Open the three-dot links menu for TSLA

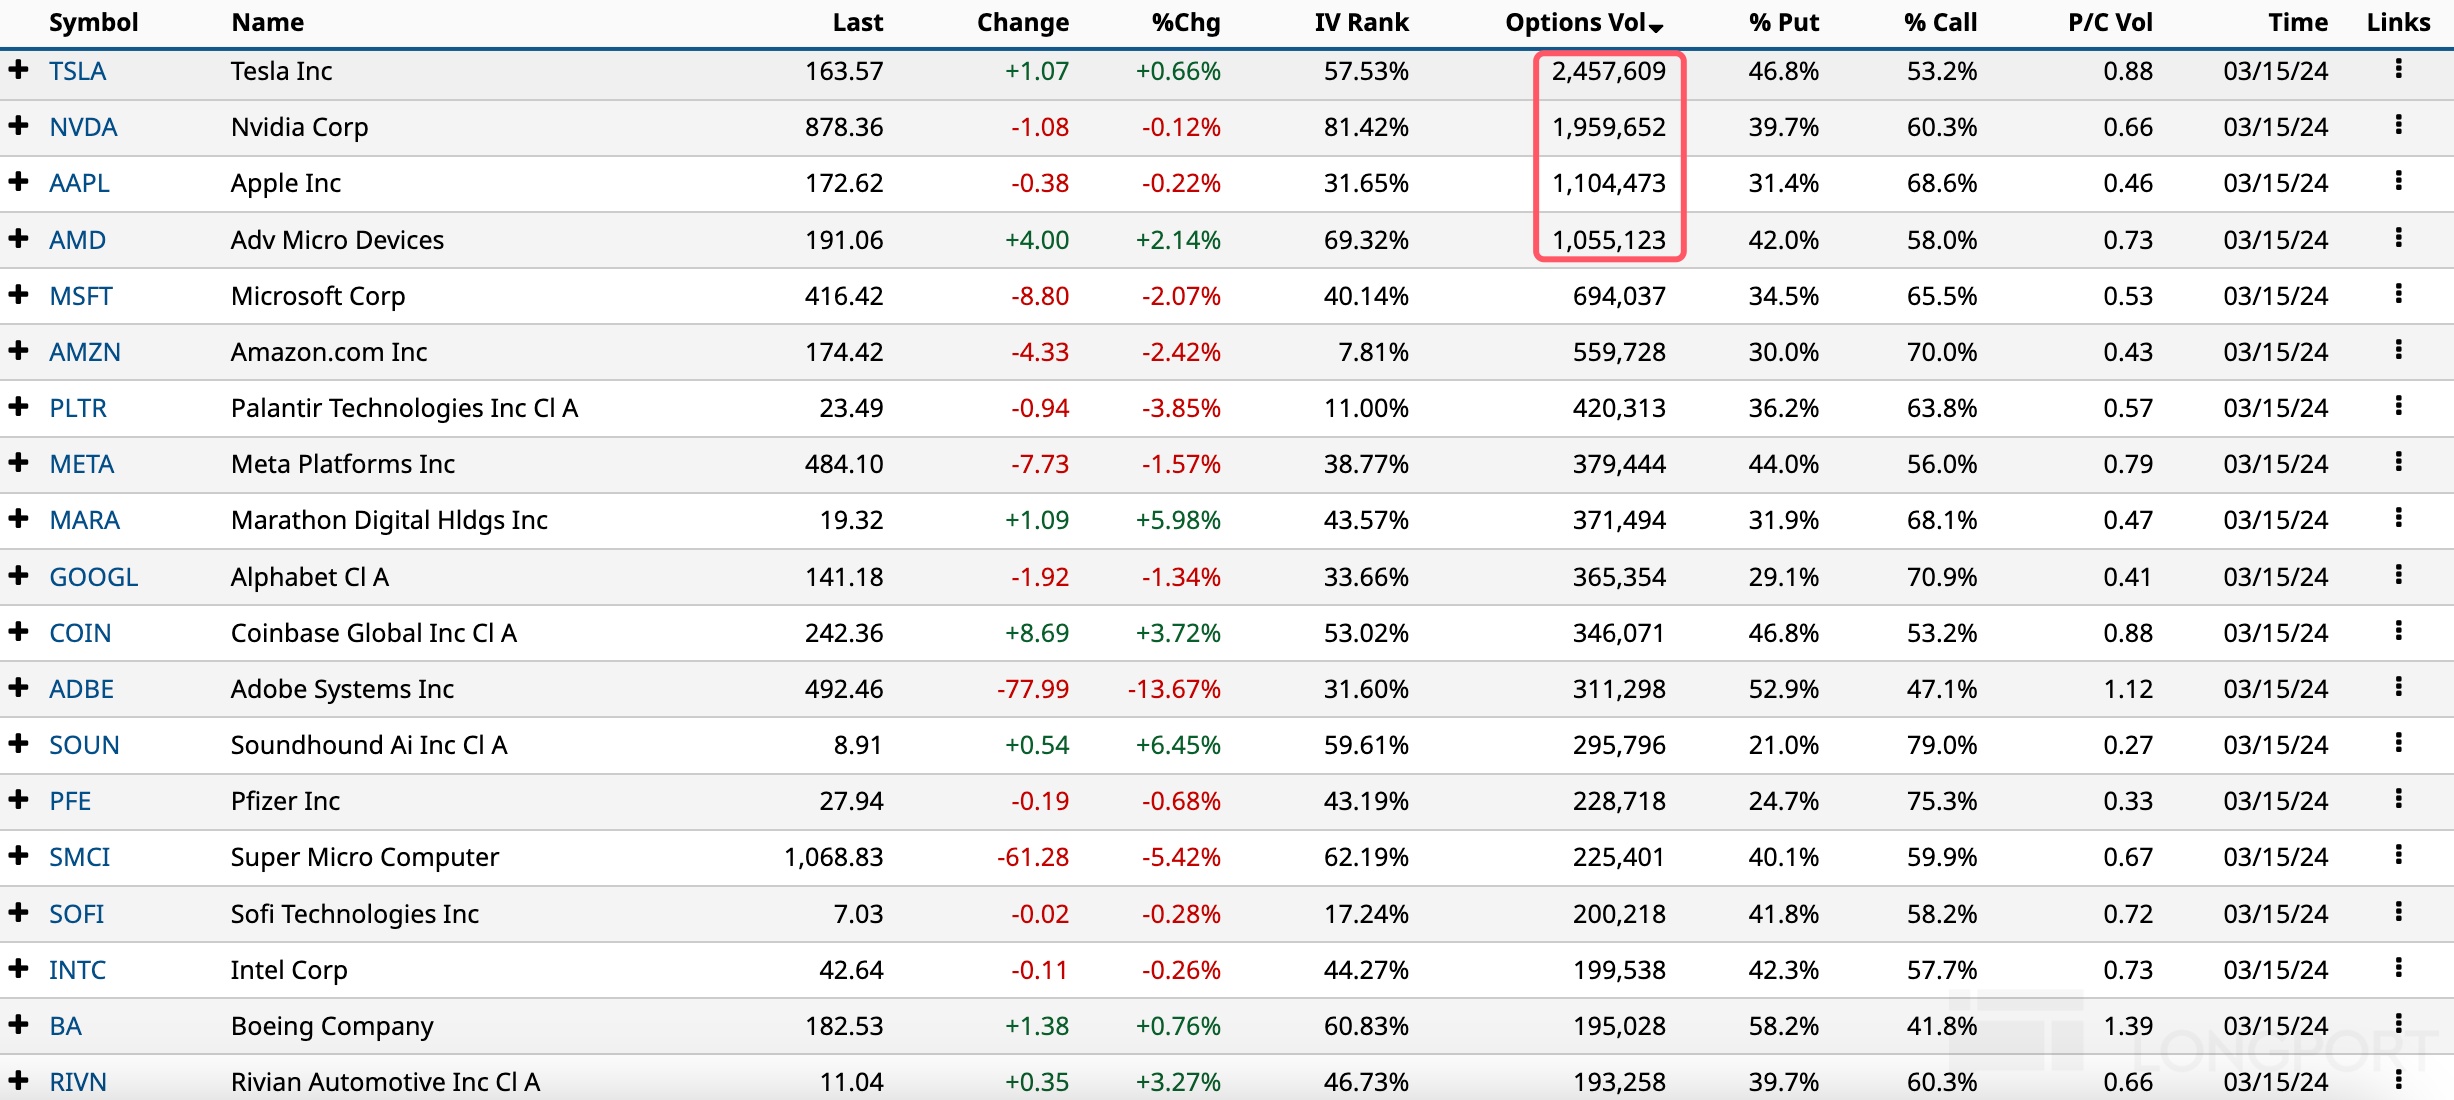click(x=2397, y=69)
